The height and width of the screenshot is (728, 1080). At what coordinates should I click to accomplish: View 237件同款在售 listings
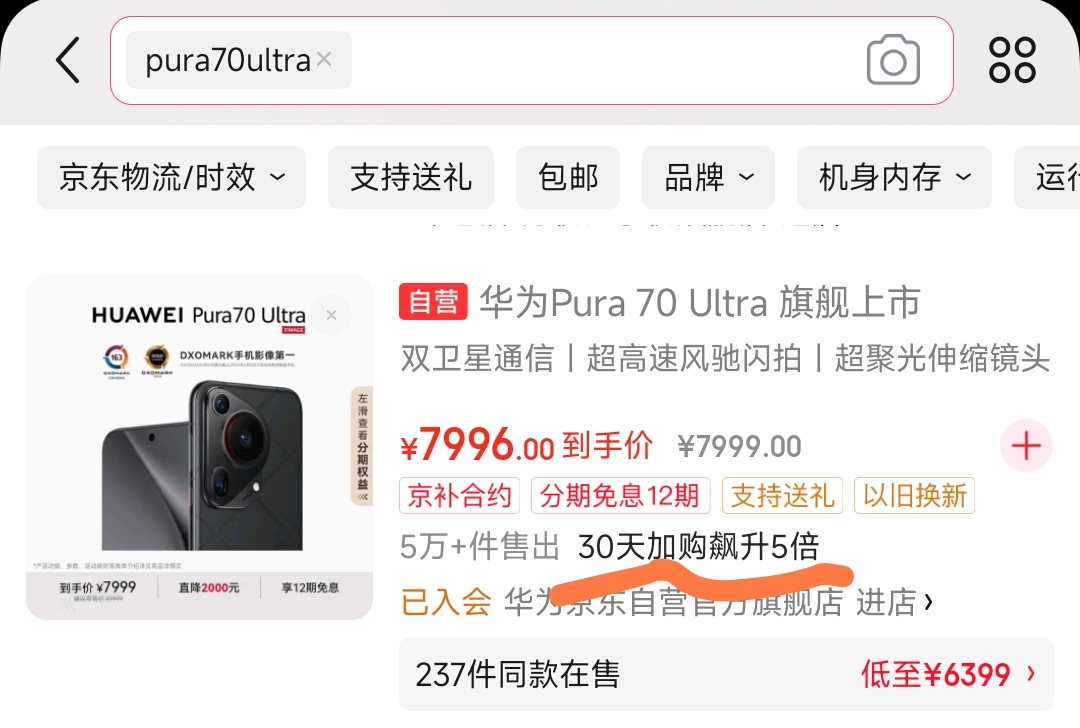click(726, 674)
